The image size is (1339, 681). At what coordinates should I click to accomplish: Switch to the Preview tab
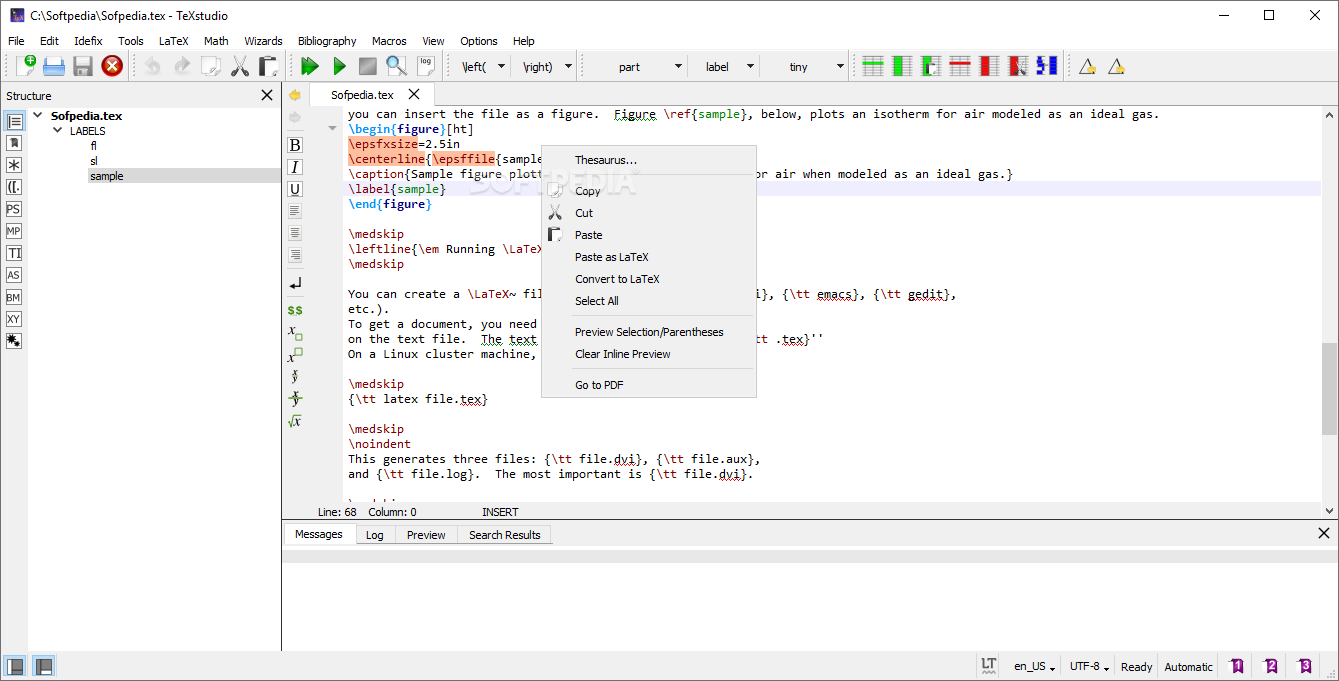click(x=426, y=535)
